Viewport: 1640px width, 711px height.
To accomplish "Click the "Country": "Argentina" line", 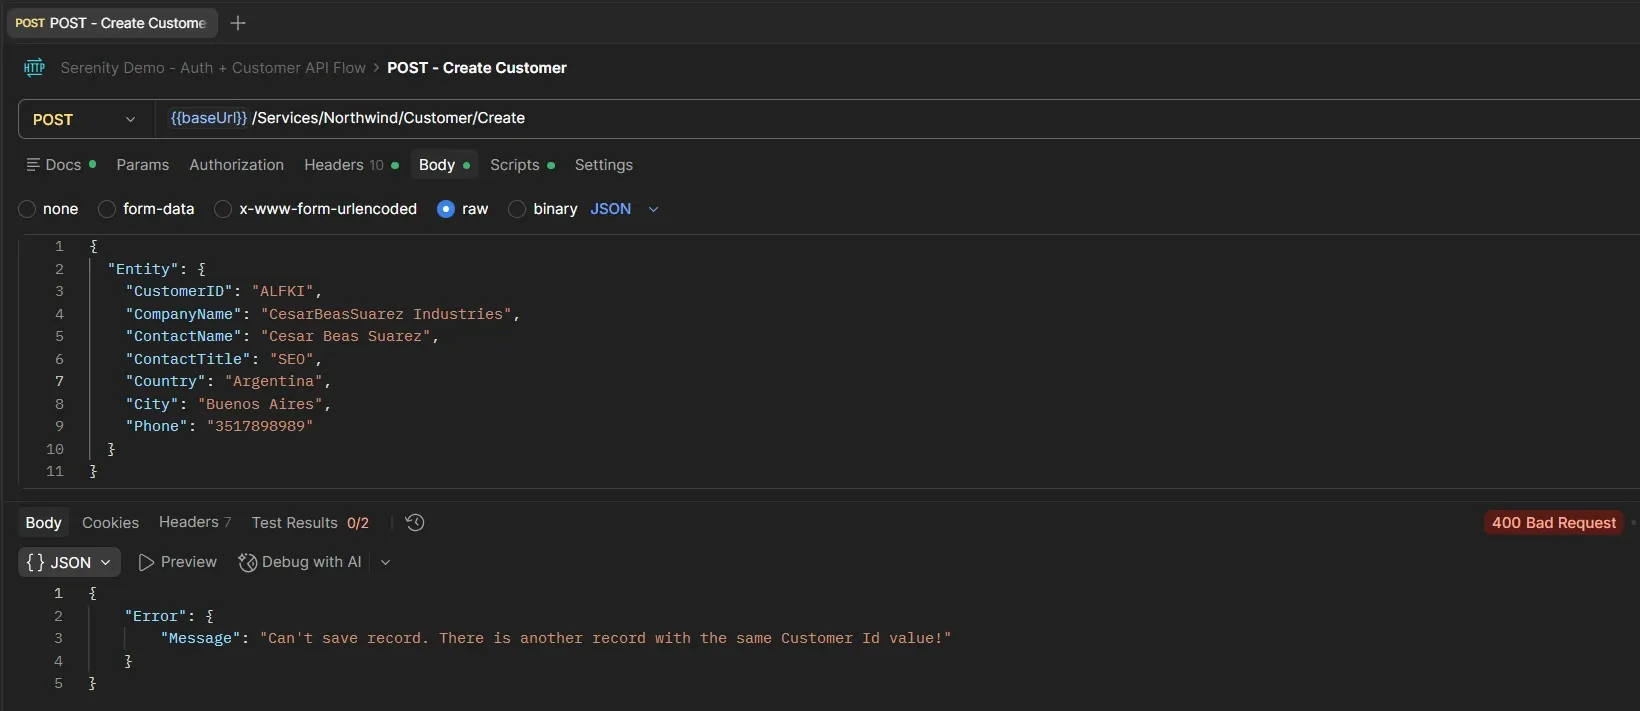I will click(228, 381).
